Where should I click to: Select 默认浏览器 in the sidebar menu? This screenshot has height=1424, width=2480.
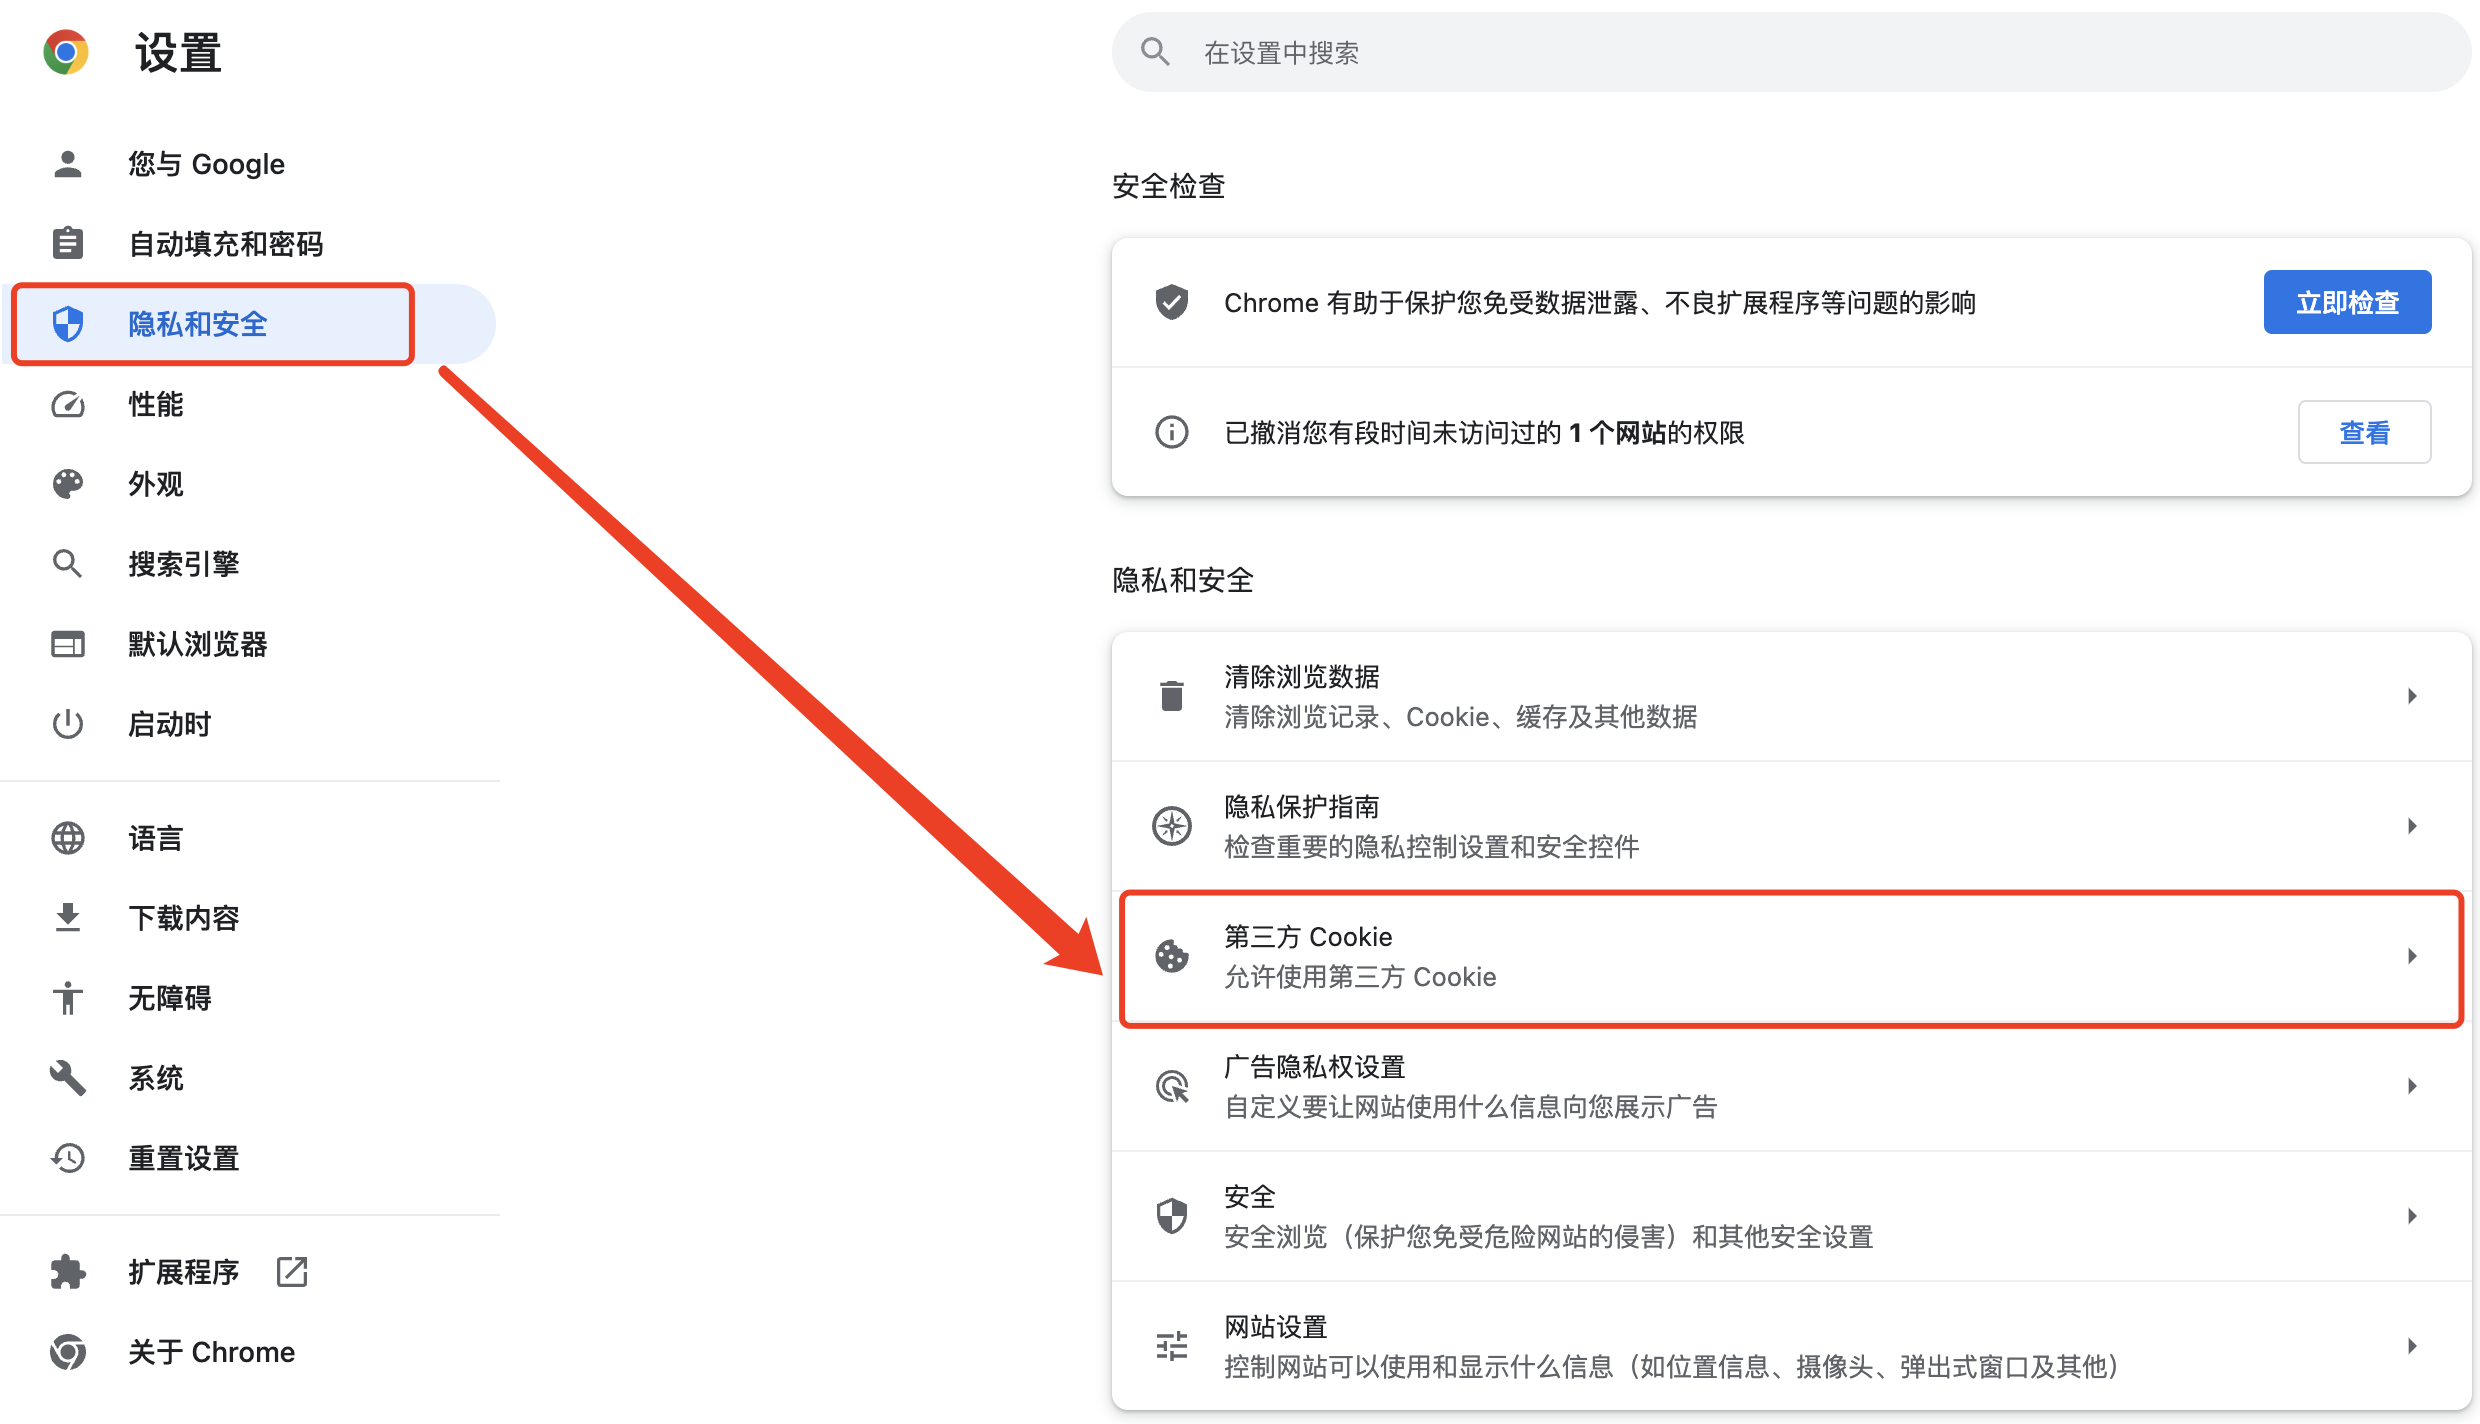point(197,644)
